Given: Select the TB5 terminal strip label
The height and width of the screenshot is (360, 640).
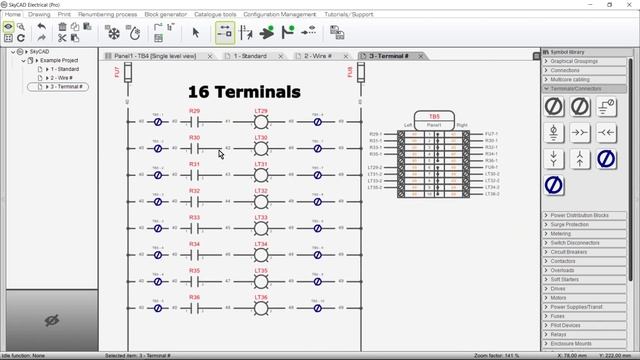Looking at the screenshot, I should tap(434, 116).
